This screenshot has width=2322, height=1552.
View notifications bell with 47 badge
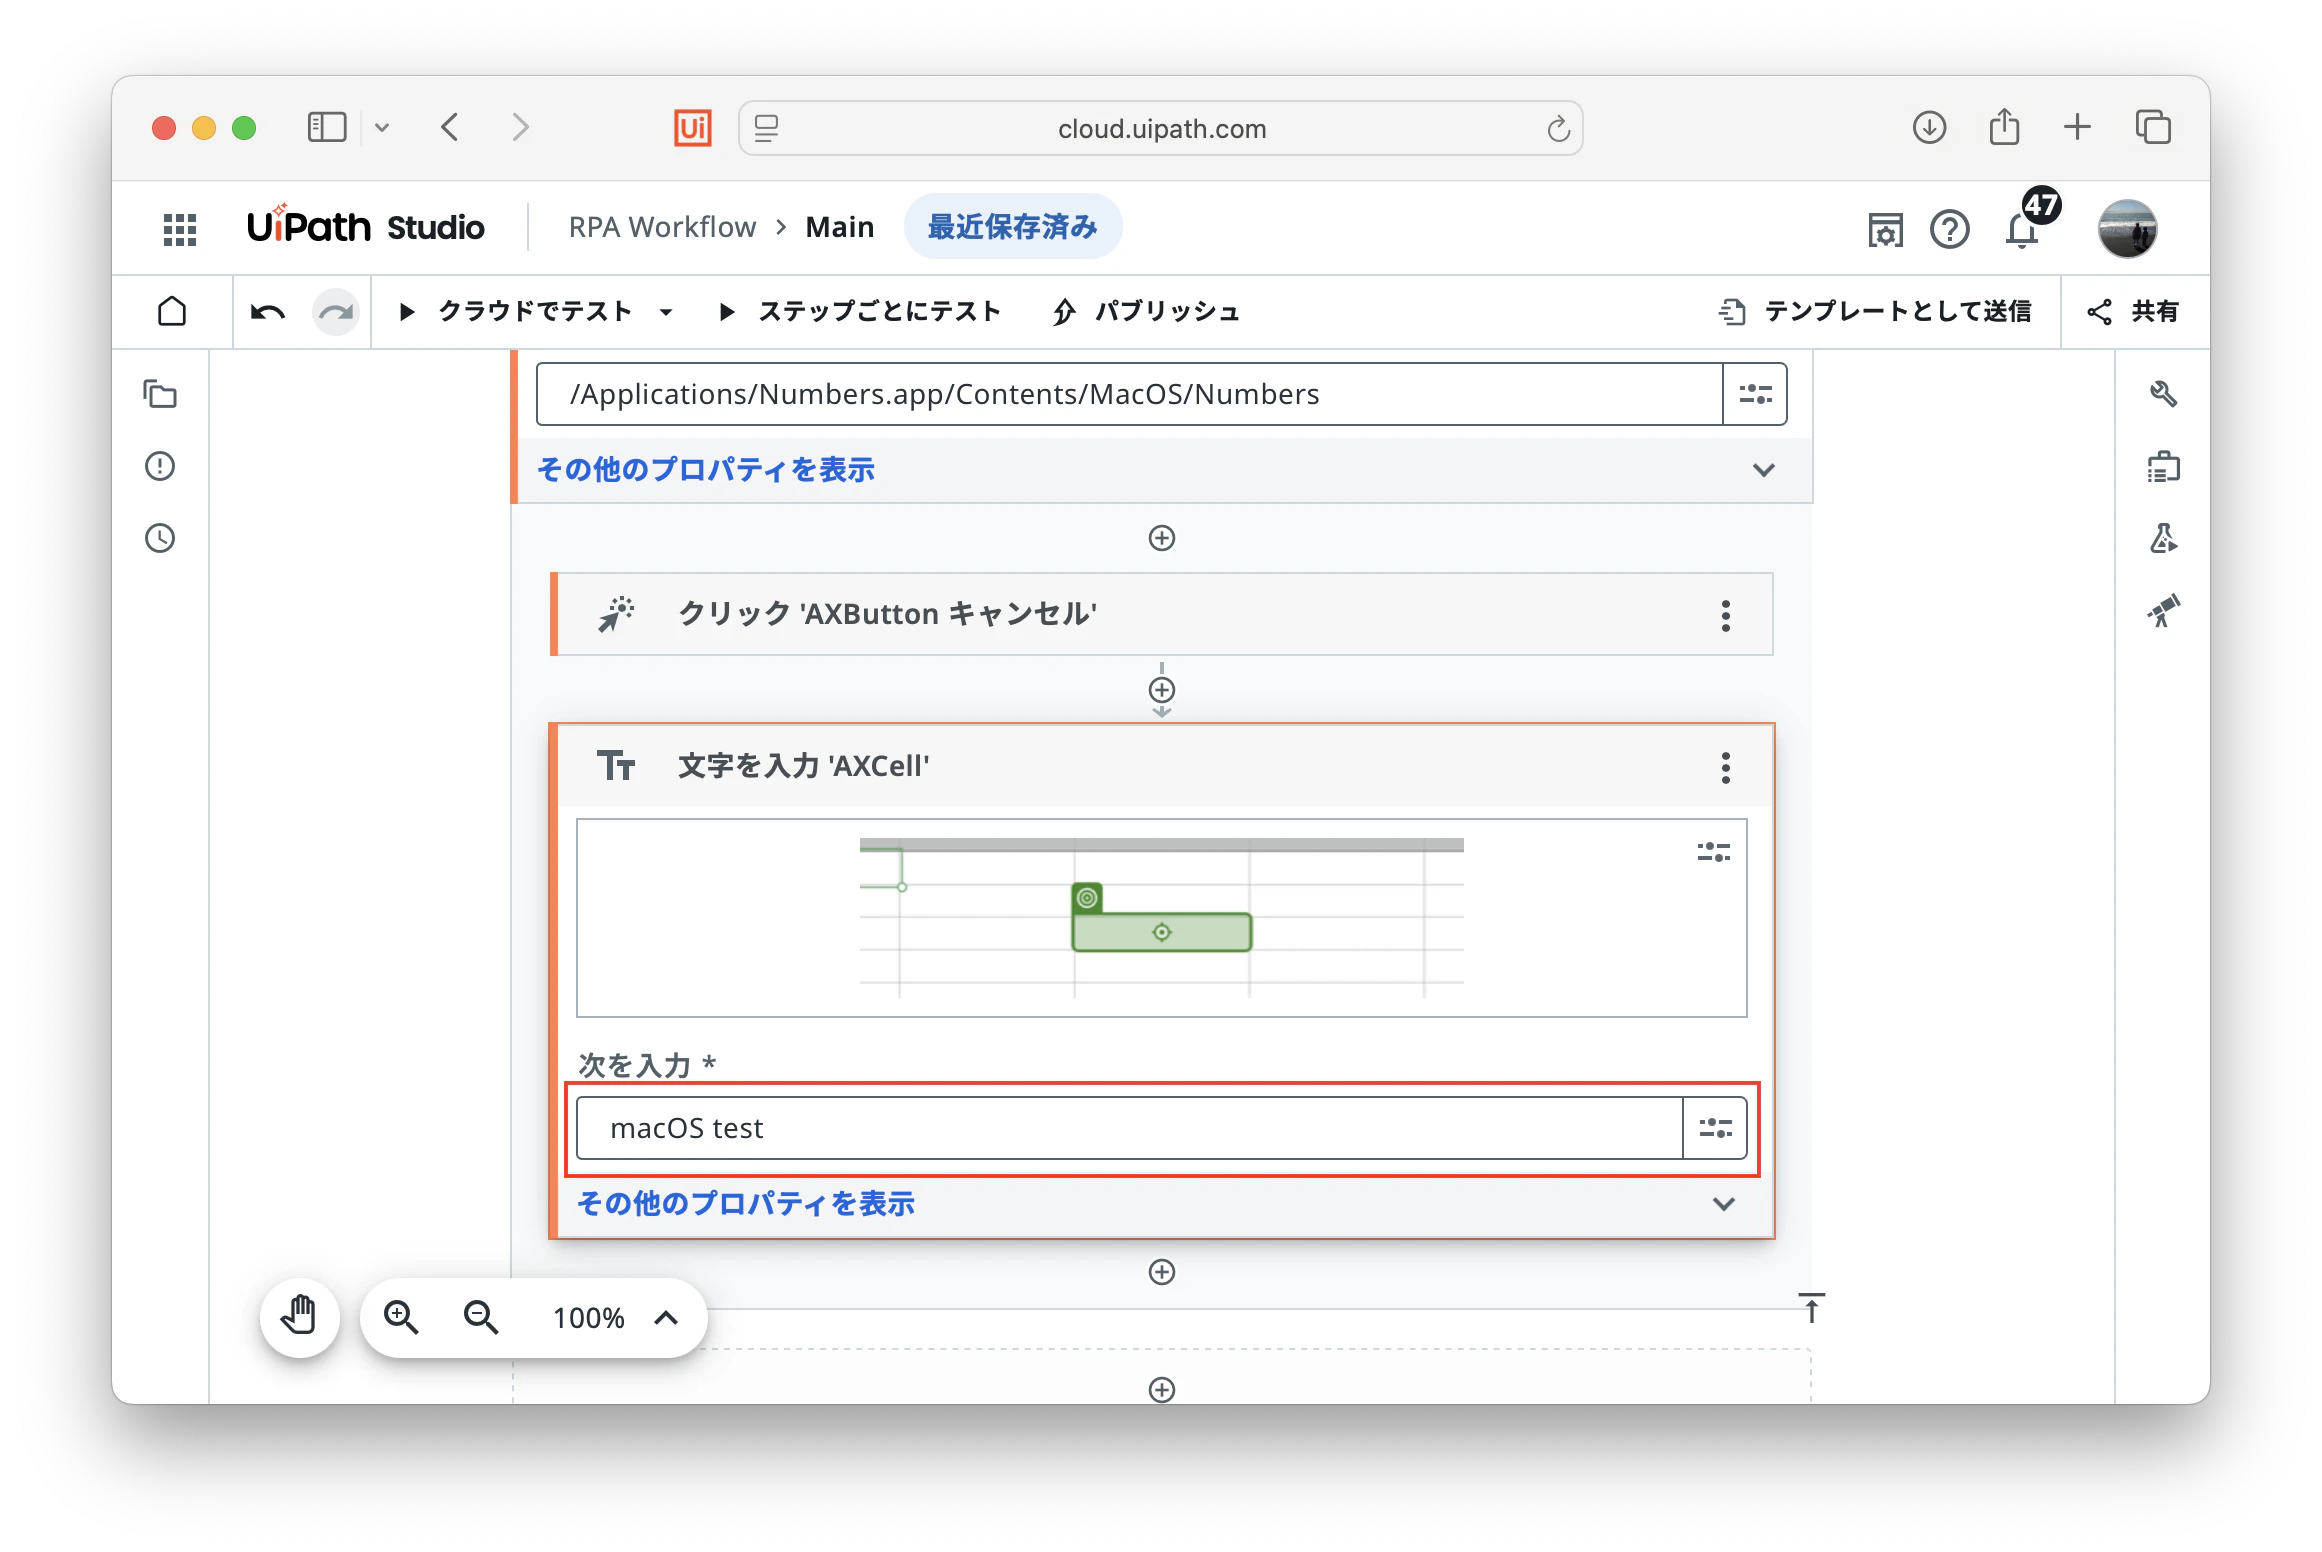coord(2022,230)
